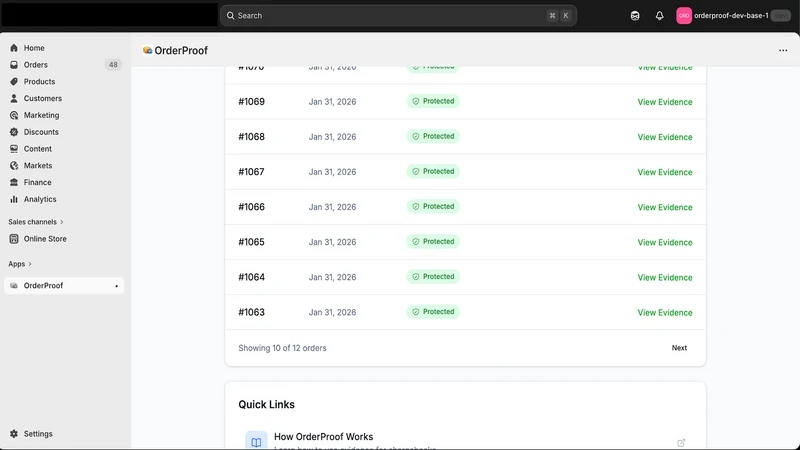Screen dimensions: 800x450
Task: Open the Sidekick assistant icon in top bar
Action: [635, 16]
